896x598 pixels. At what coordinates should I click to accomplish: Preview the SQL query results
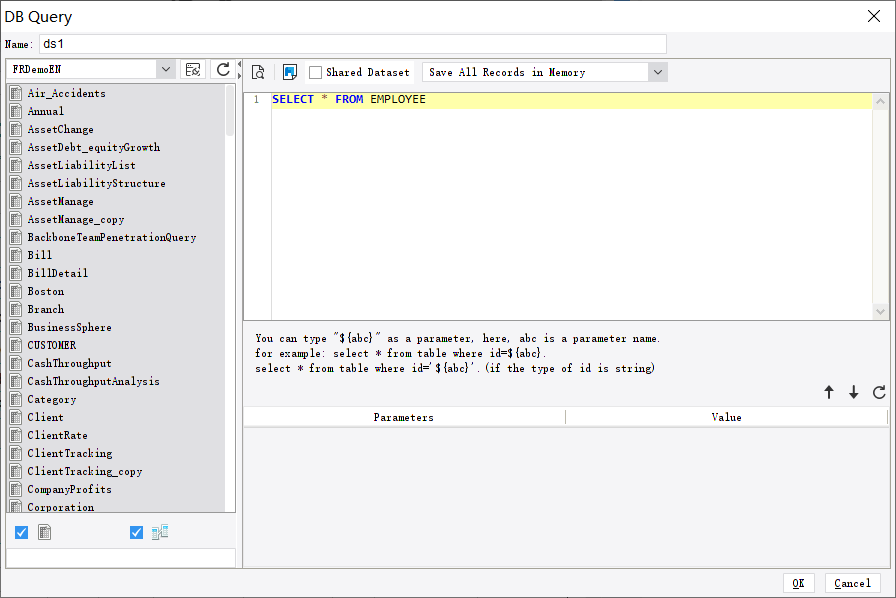click(x=258, y=71)
